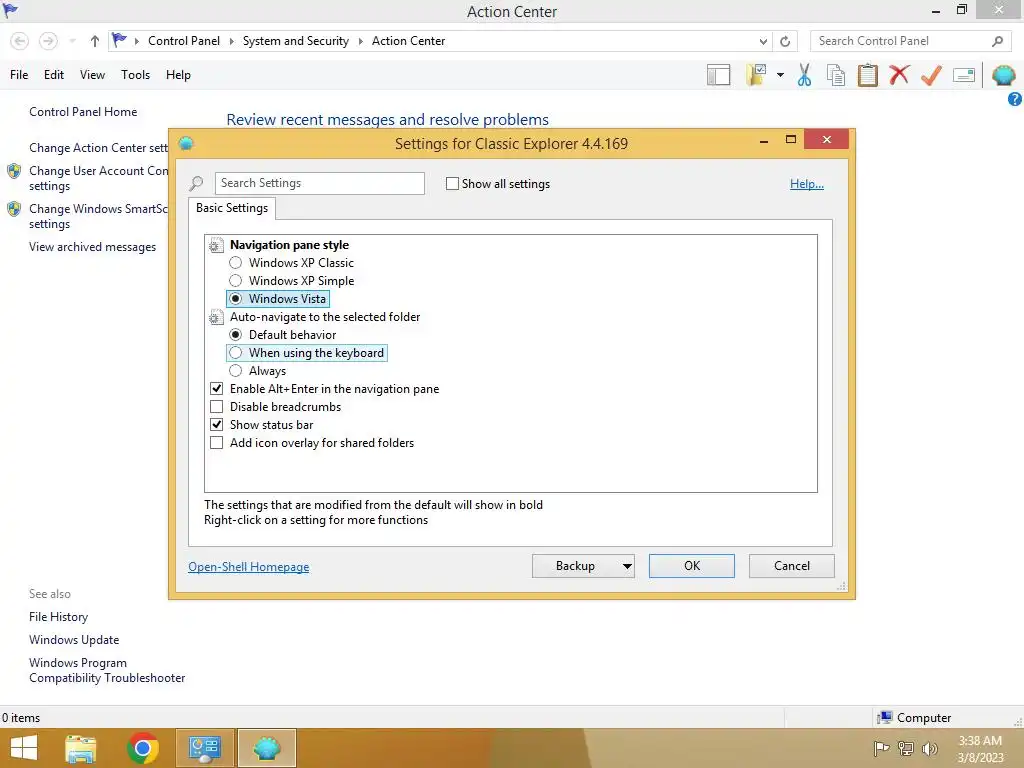Screen dimensions: 1024x768
Task: Click the Search Settings input field
Action: click(x=319, y=184)
